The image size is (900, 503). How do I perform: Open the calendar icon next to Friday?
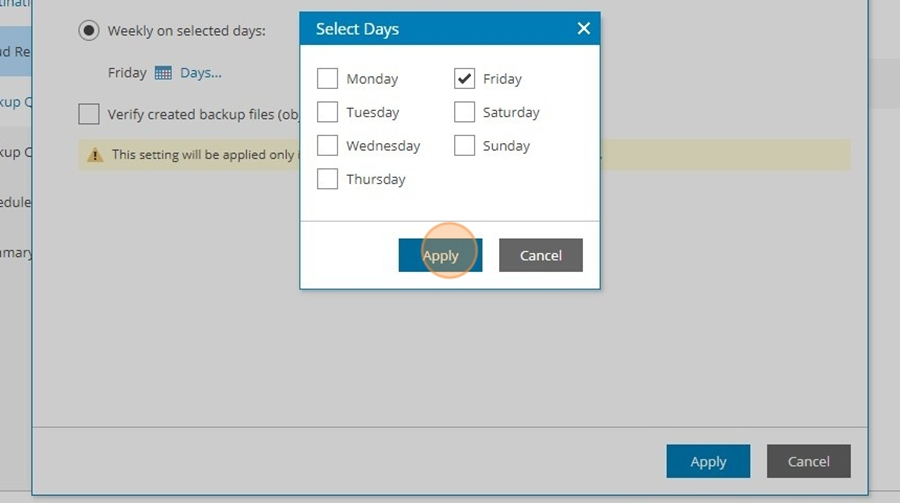[163, 73]
